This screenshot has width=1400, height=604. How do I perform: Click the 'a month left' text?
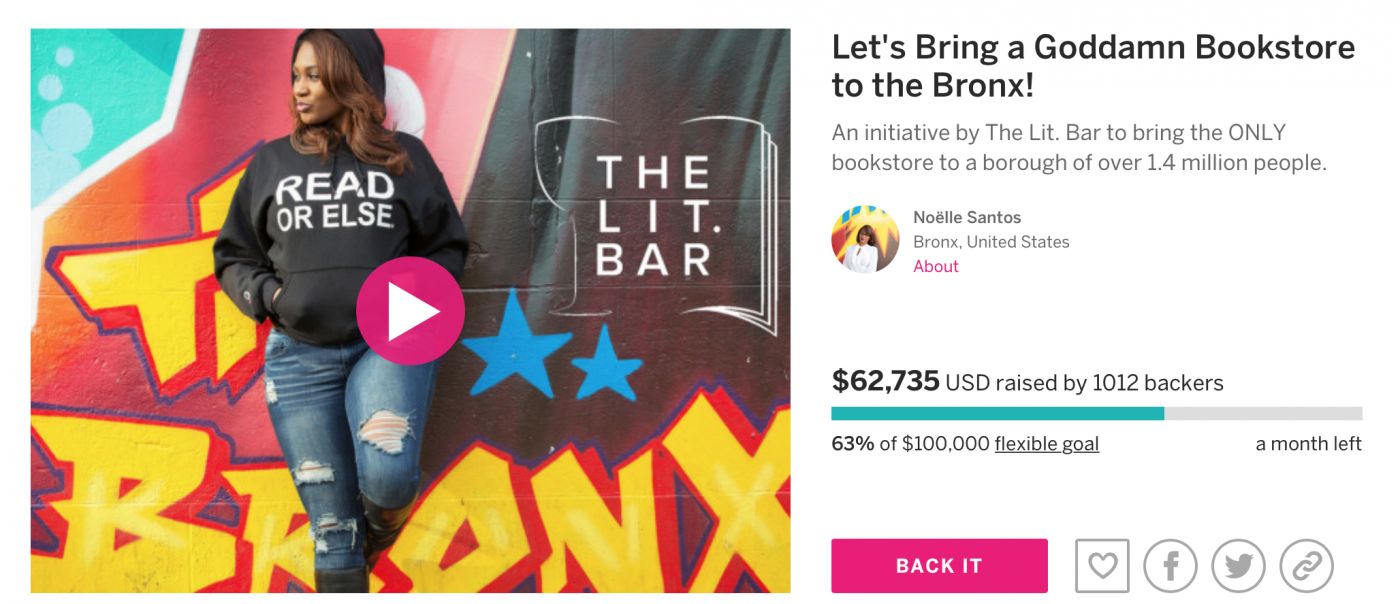(x=1308, y=444)
